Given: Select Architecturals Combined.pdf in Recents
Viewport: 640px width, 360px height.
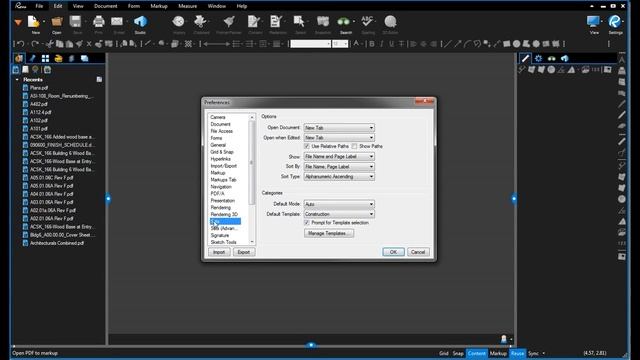Looking at the screenshot, I should 57,243.
